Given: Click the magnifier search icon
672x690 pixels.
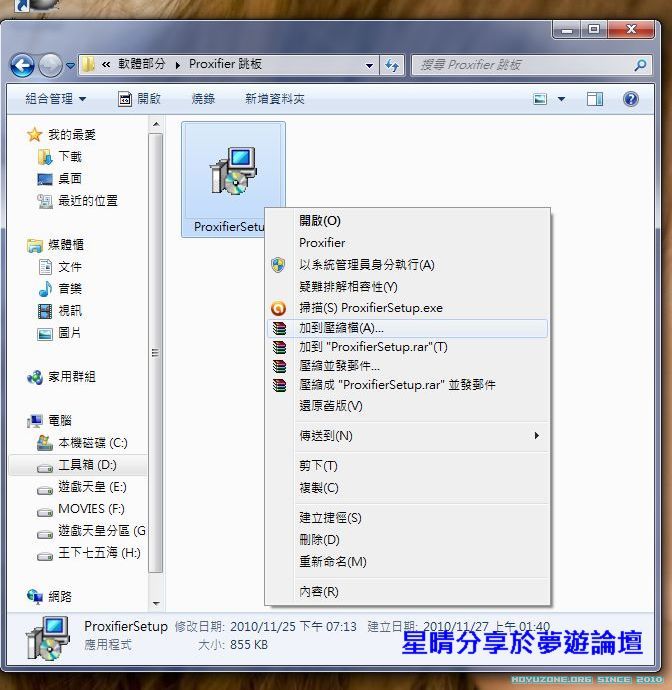Looking at the screenshot, I should tap(640, 65).
